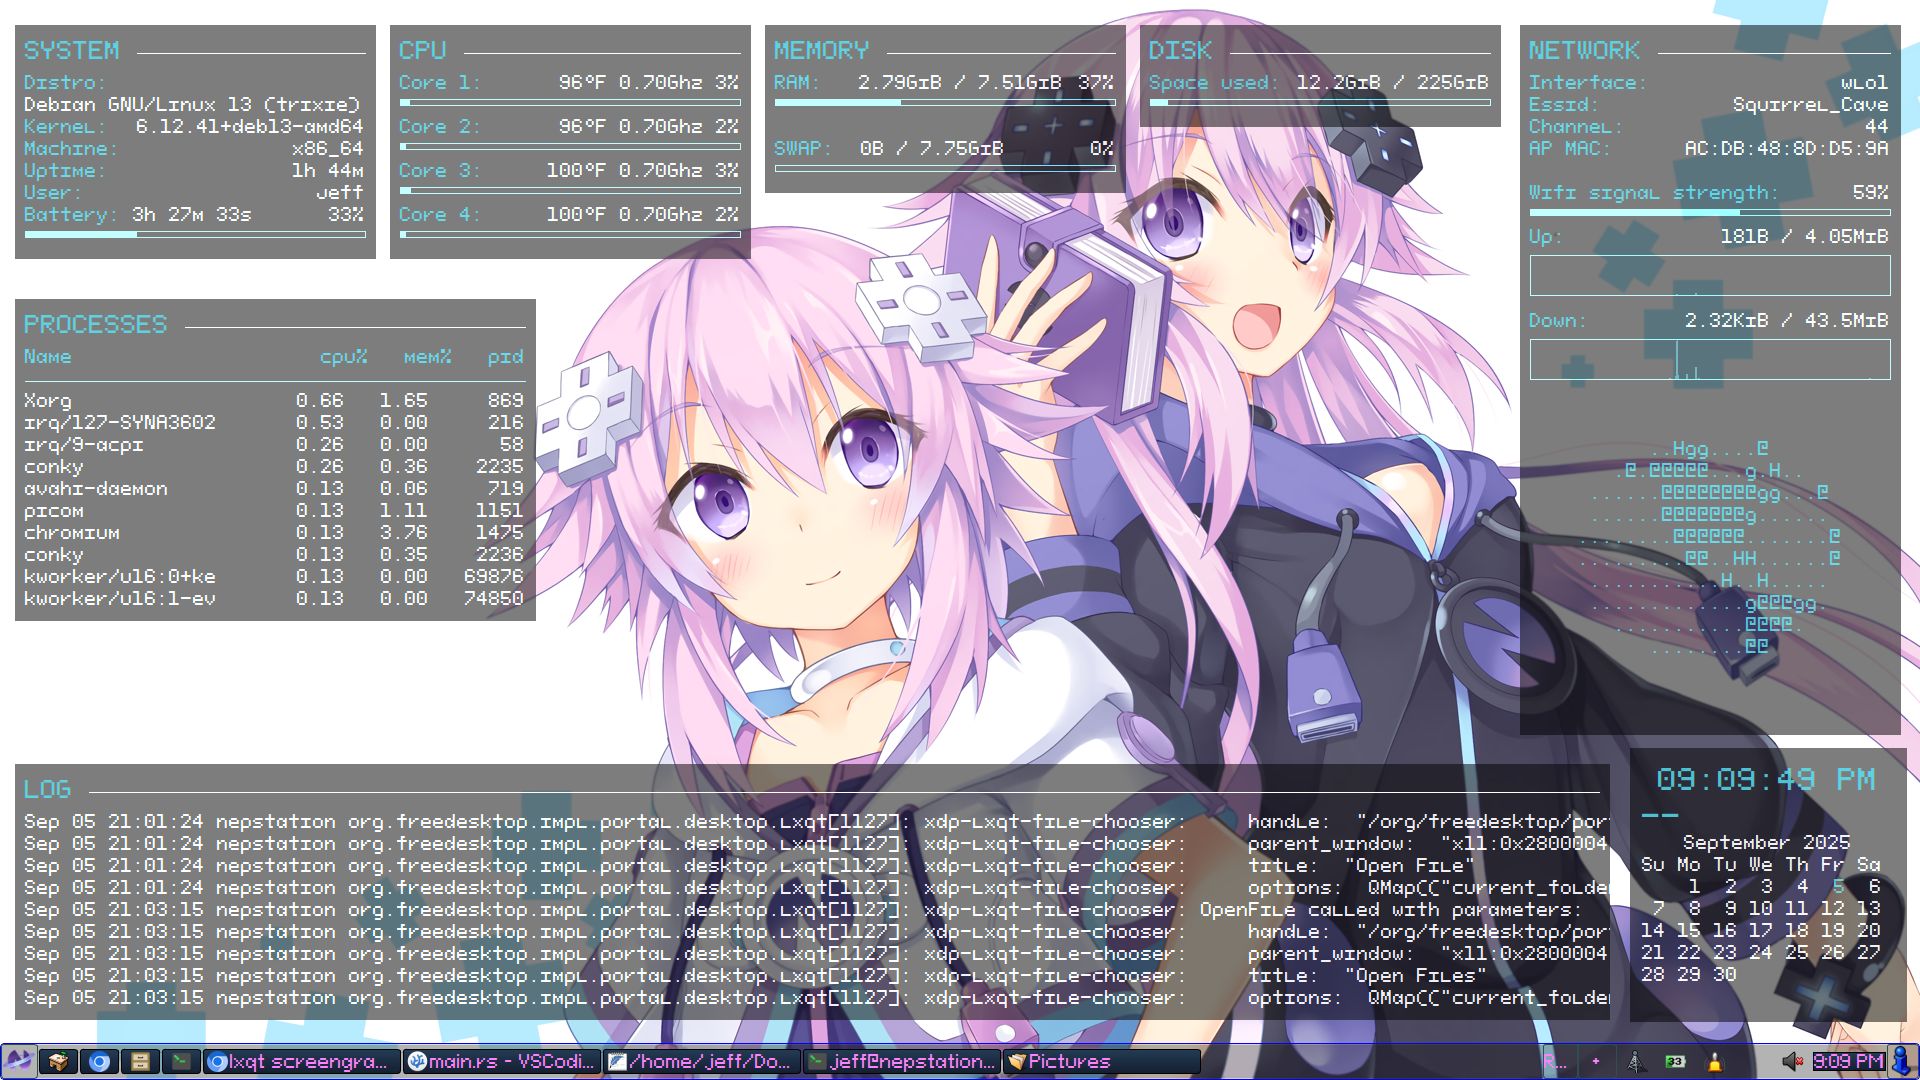Screen dimensions: 1920x1080
Task: Open the main application menu button
Action: pos(18,1061)
